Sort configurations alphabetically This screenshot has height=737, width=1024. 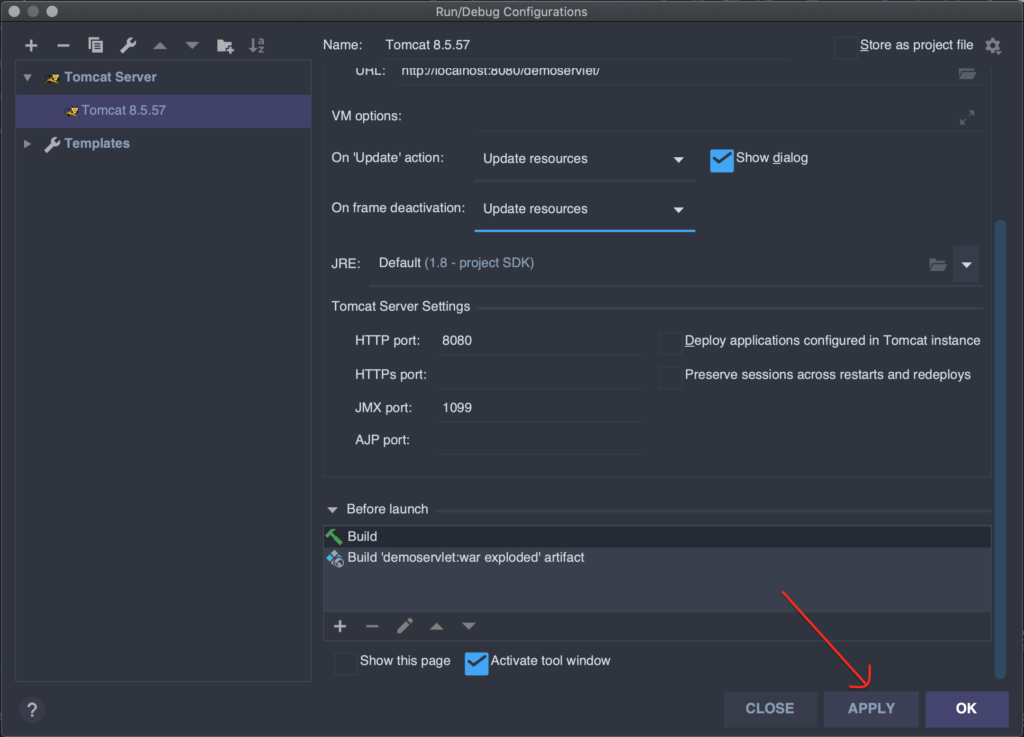tap(257, 45)
